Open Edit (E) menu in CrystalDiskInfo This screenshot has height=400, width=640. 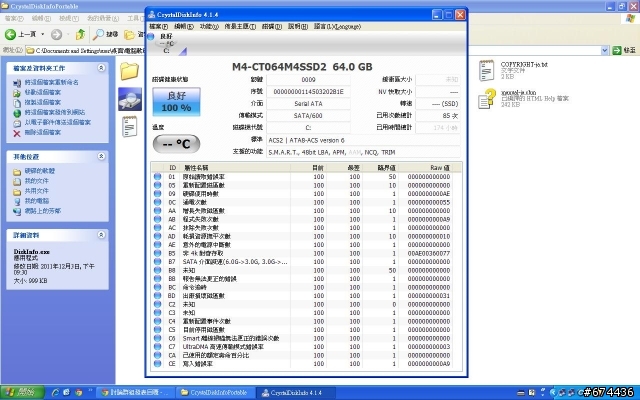click(184, 27)
